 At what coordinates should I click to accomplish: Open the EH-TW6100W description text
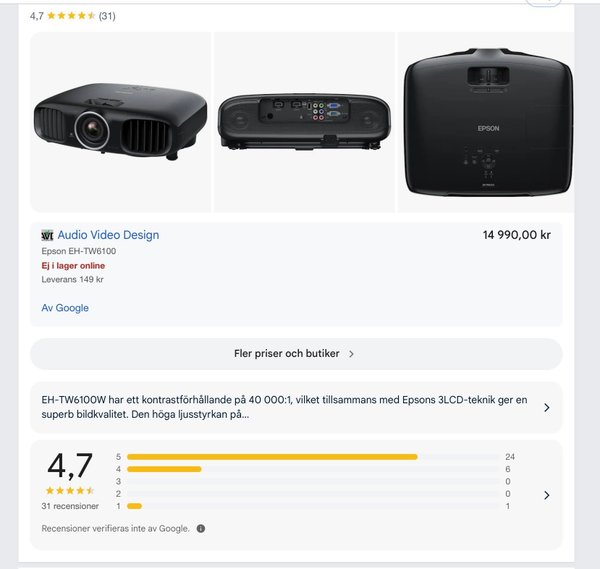(x=284, y=407)
